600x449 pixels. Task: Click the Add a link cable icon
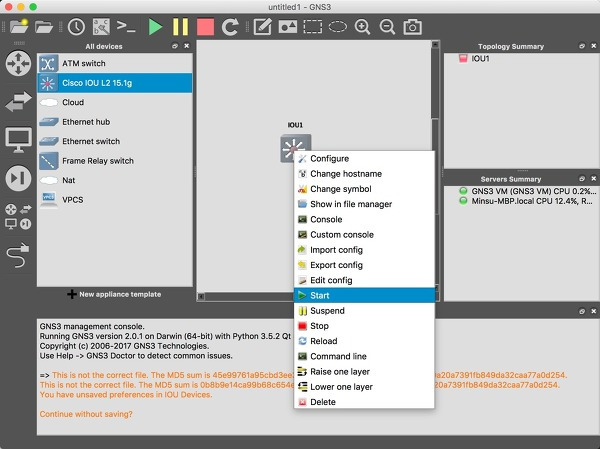[18, 255]
